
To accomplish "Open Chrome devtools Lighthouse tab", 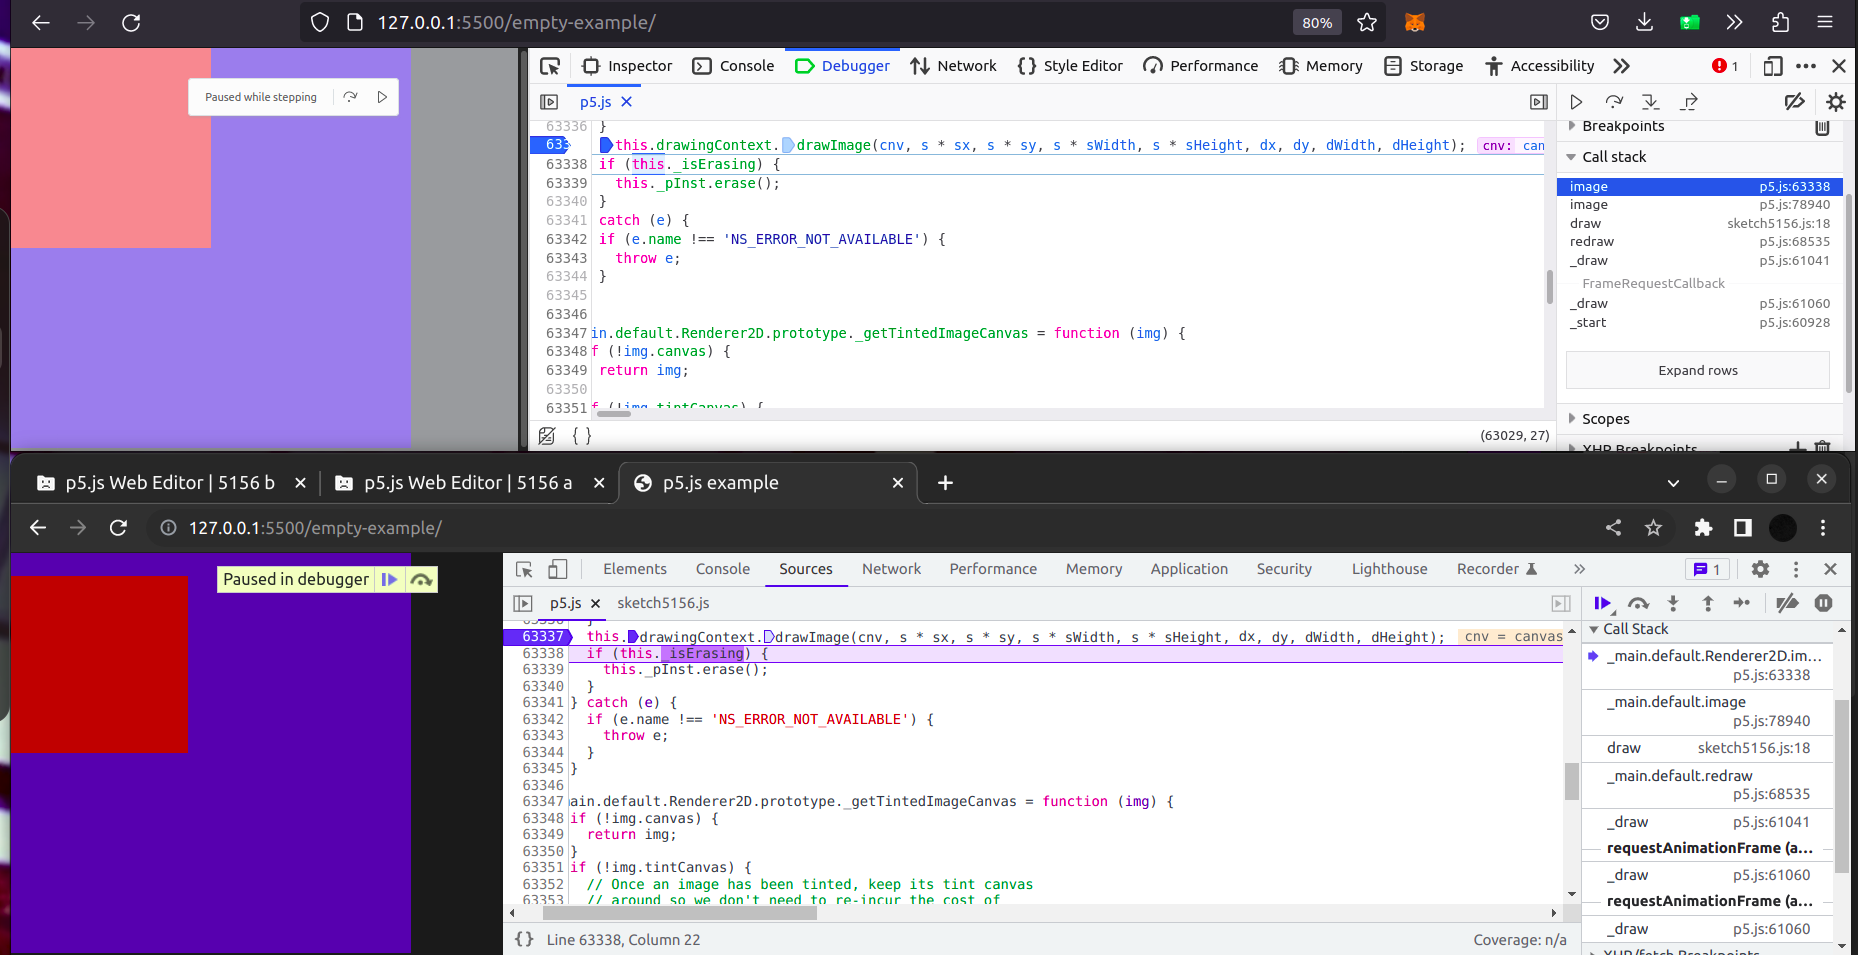I will point(1390,569).
